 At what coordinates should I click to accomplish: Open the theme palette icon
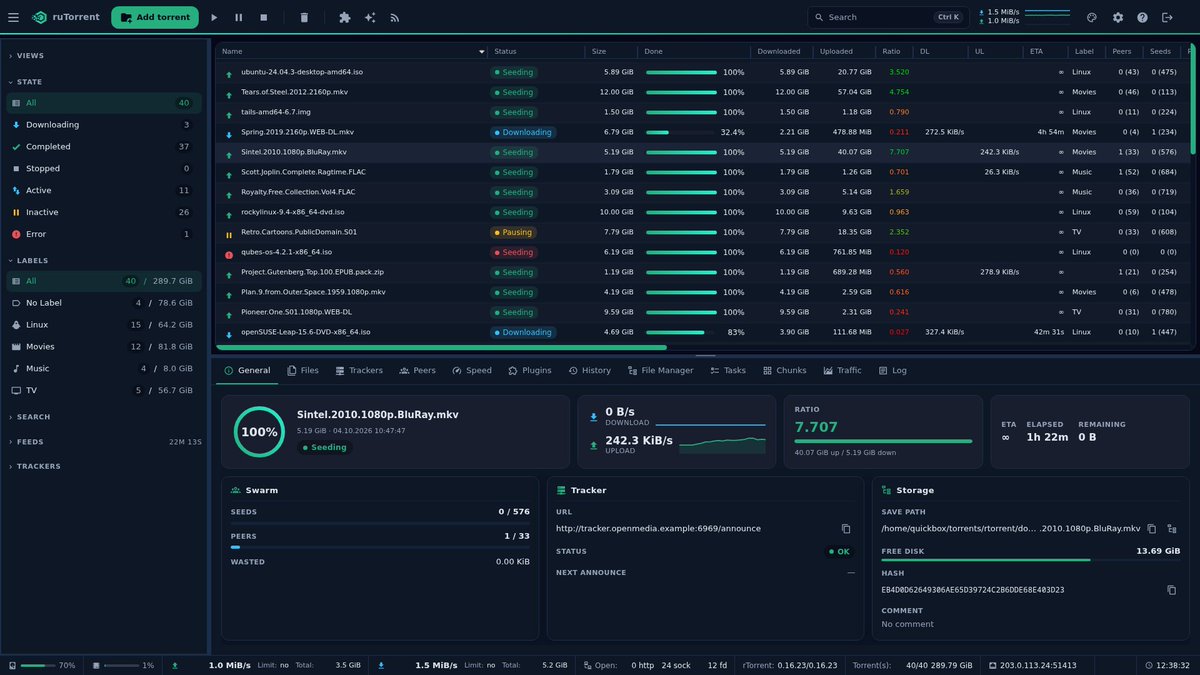(x=1093, y=17)
